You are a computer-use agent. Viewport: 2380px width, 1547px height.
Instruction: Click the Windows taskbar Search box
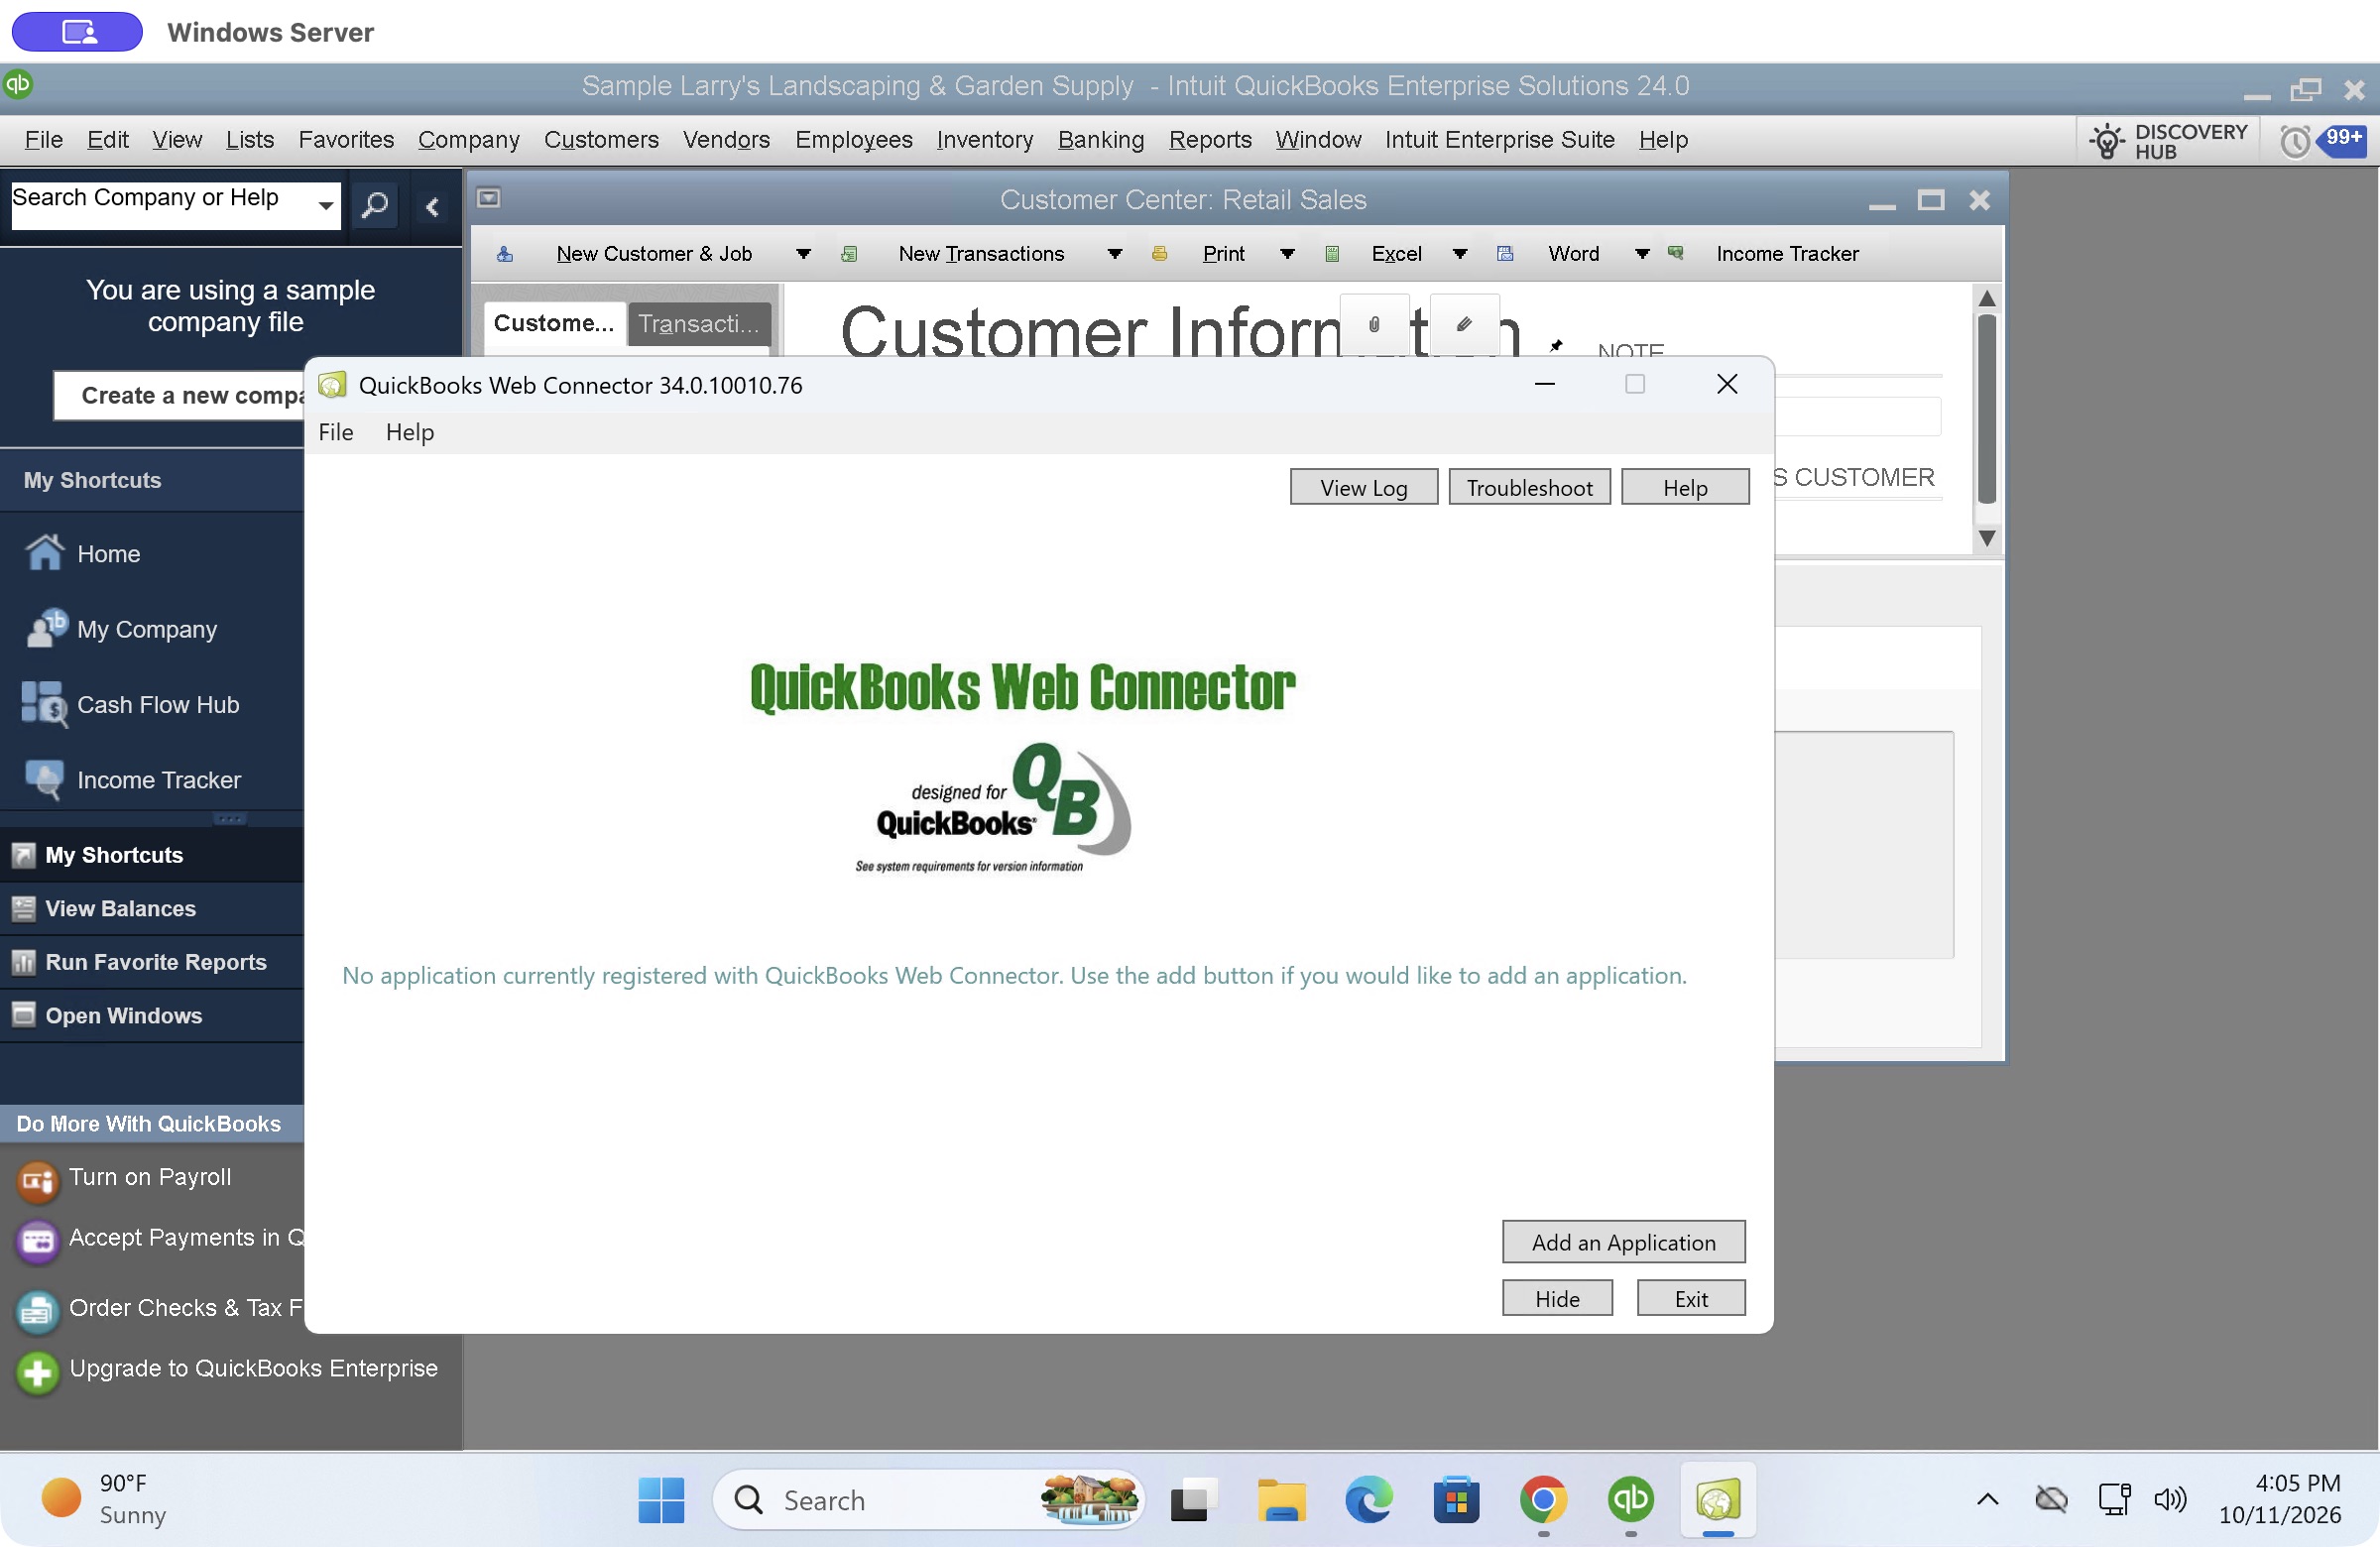pos(930,1499)
